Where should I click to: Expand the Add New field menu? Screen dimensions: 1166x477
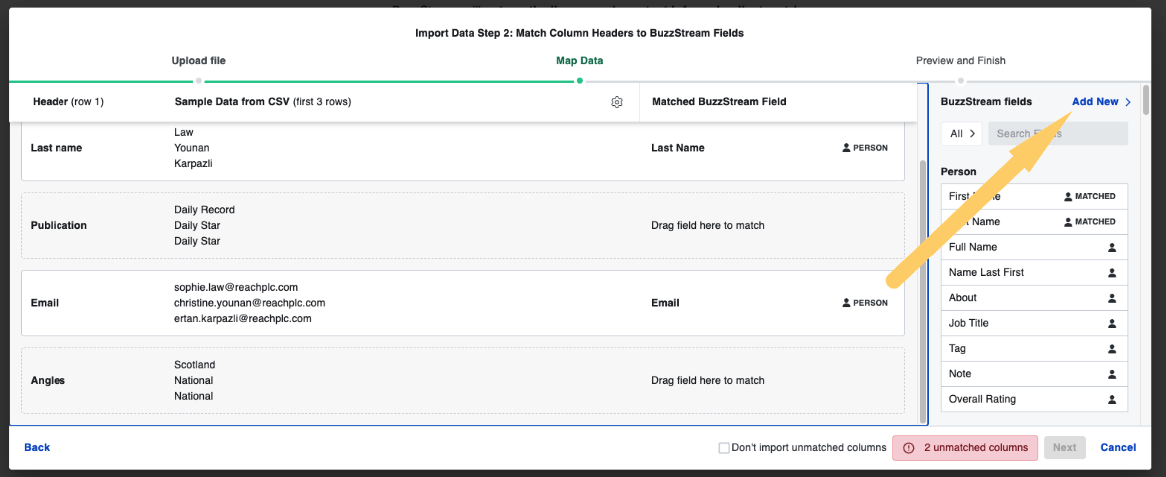1101,102
